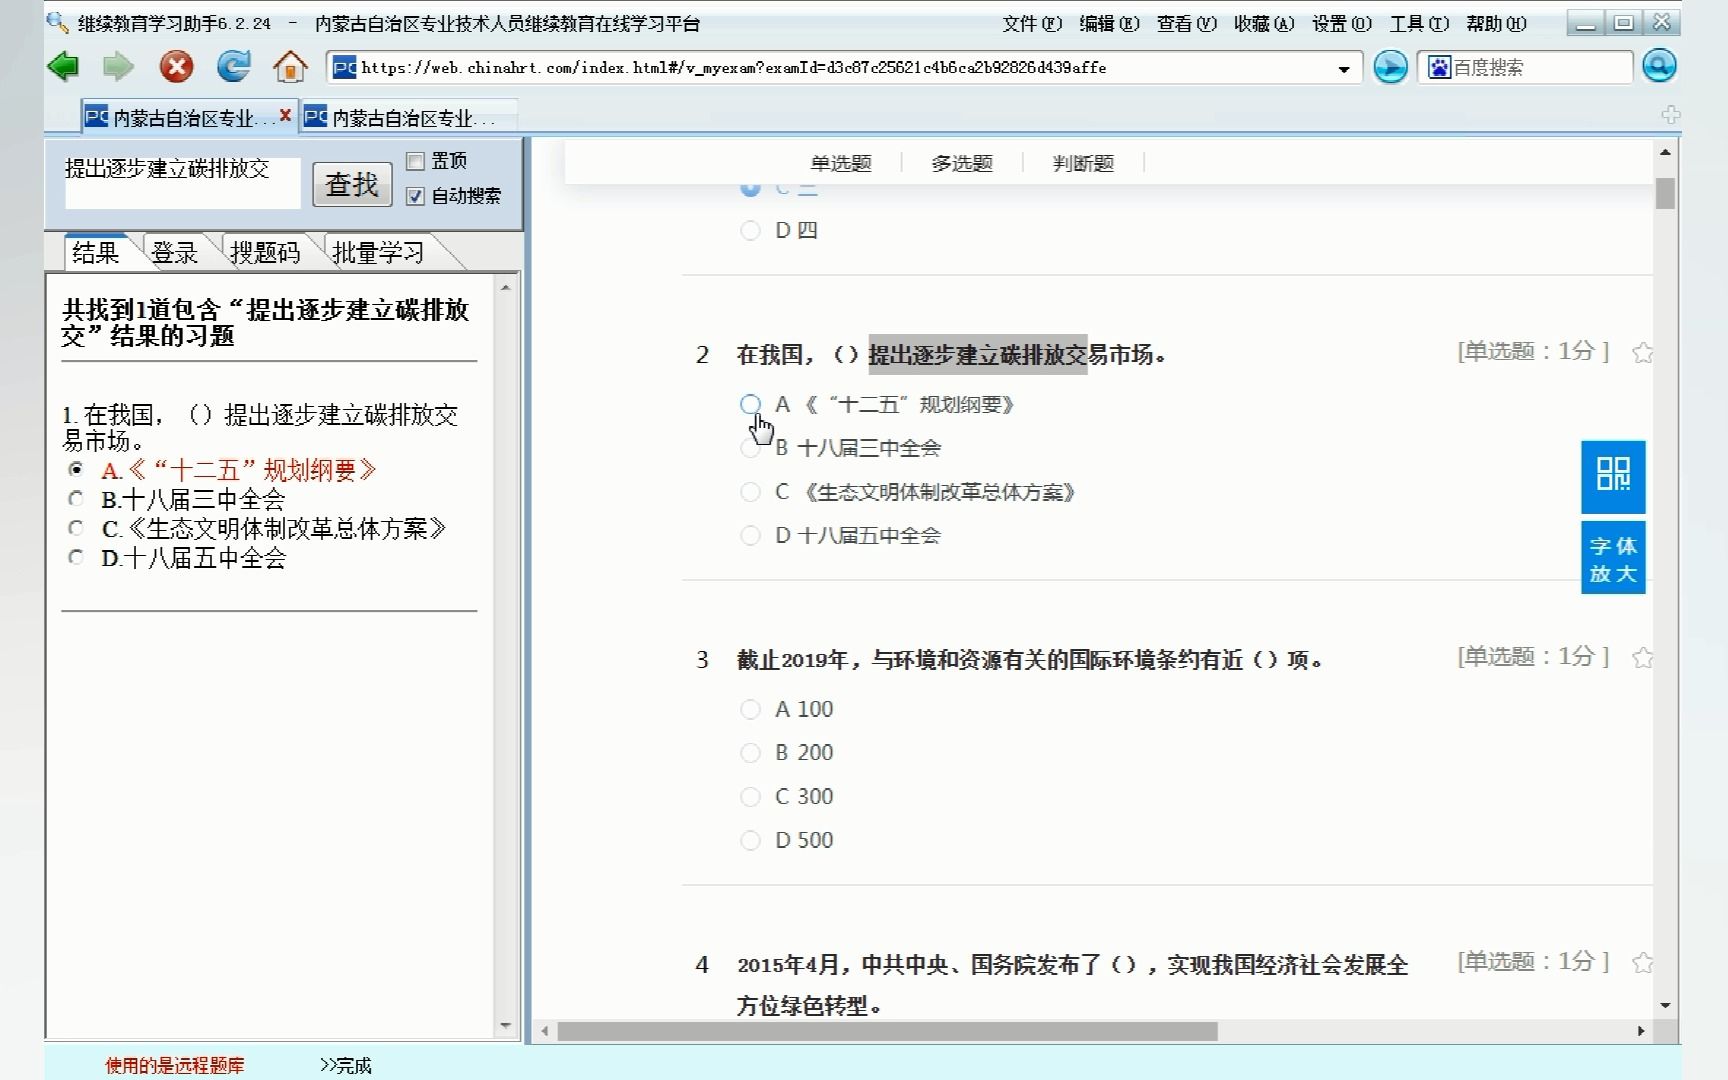The height and width of the screenshot is (1080, 1728).
Task: Switch to the 批量学习 tab
Action: [x=378, y=252]
